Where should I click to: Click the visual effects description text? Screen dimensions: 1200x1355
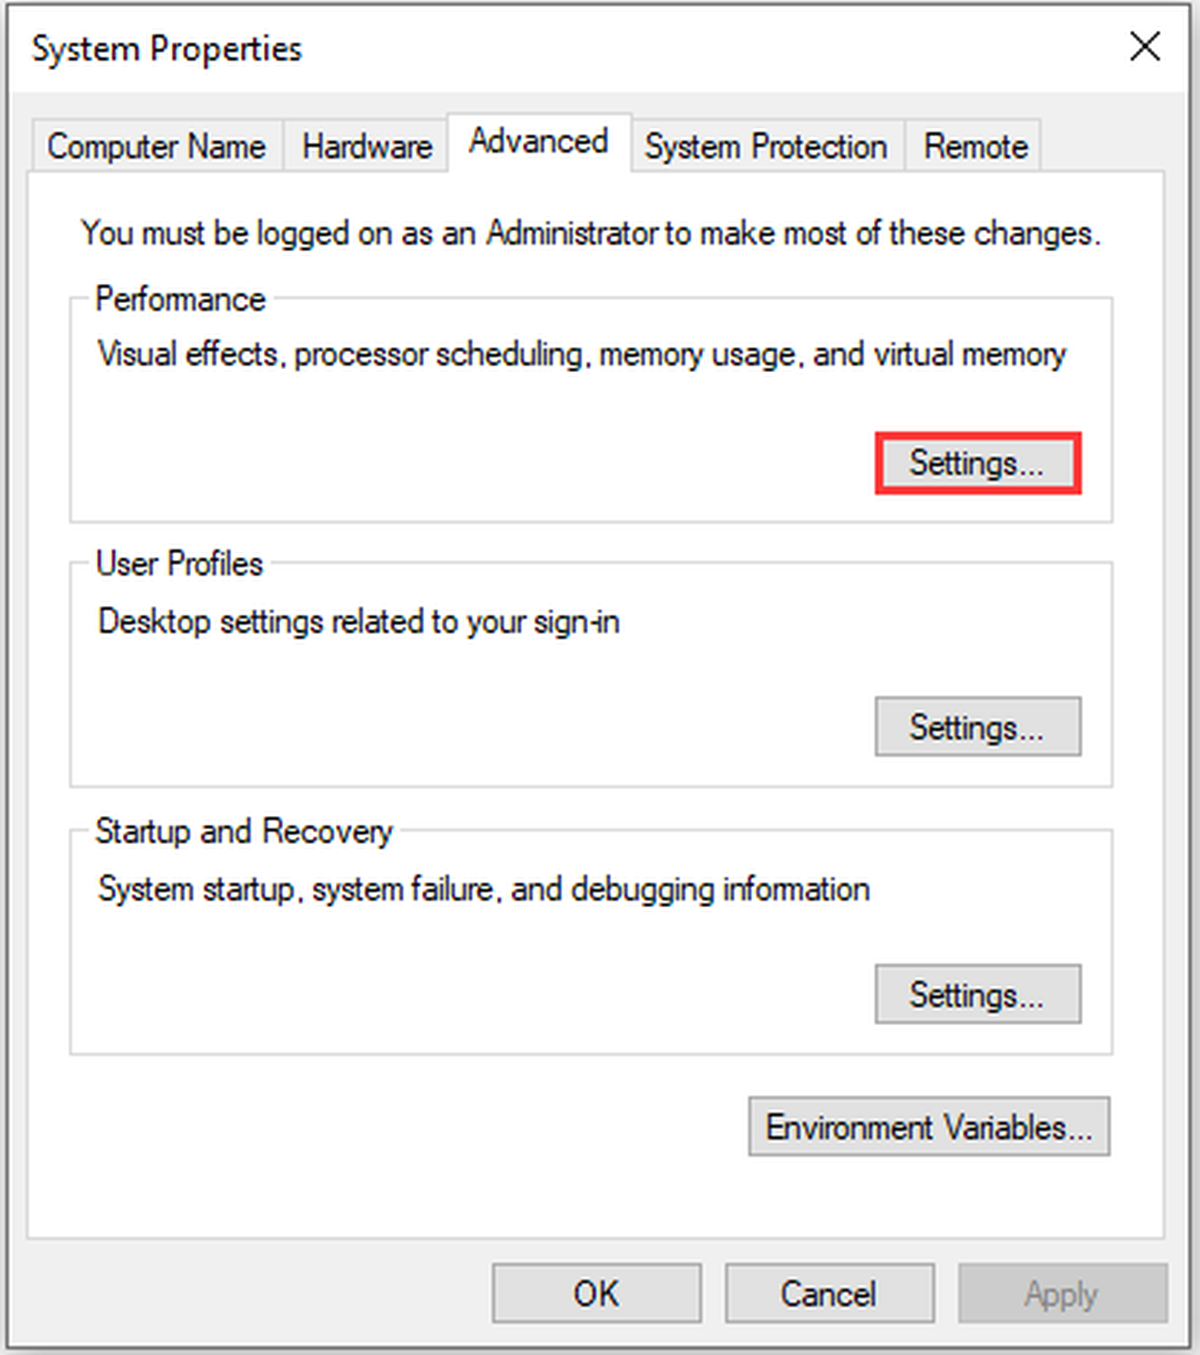(582, 354)
